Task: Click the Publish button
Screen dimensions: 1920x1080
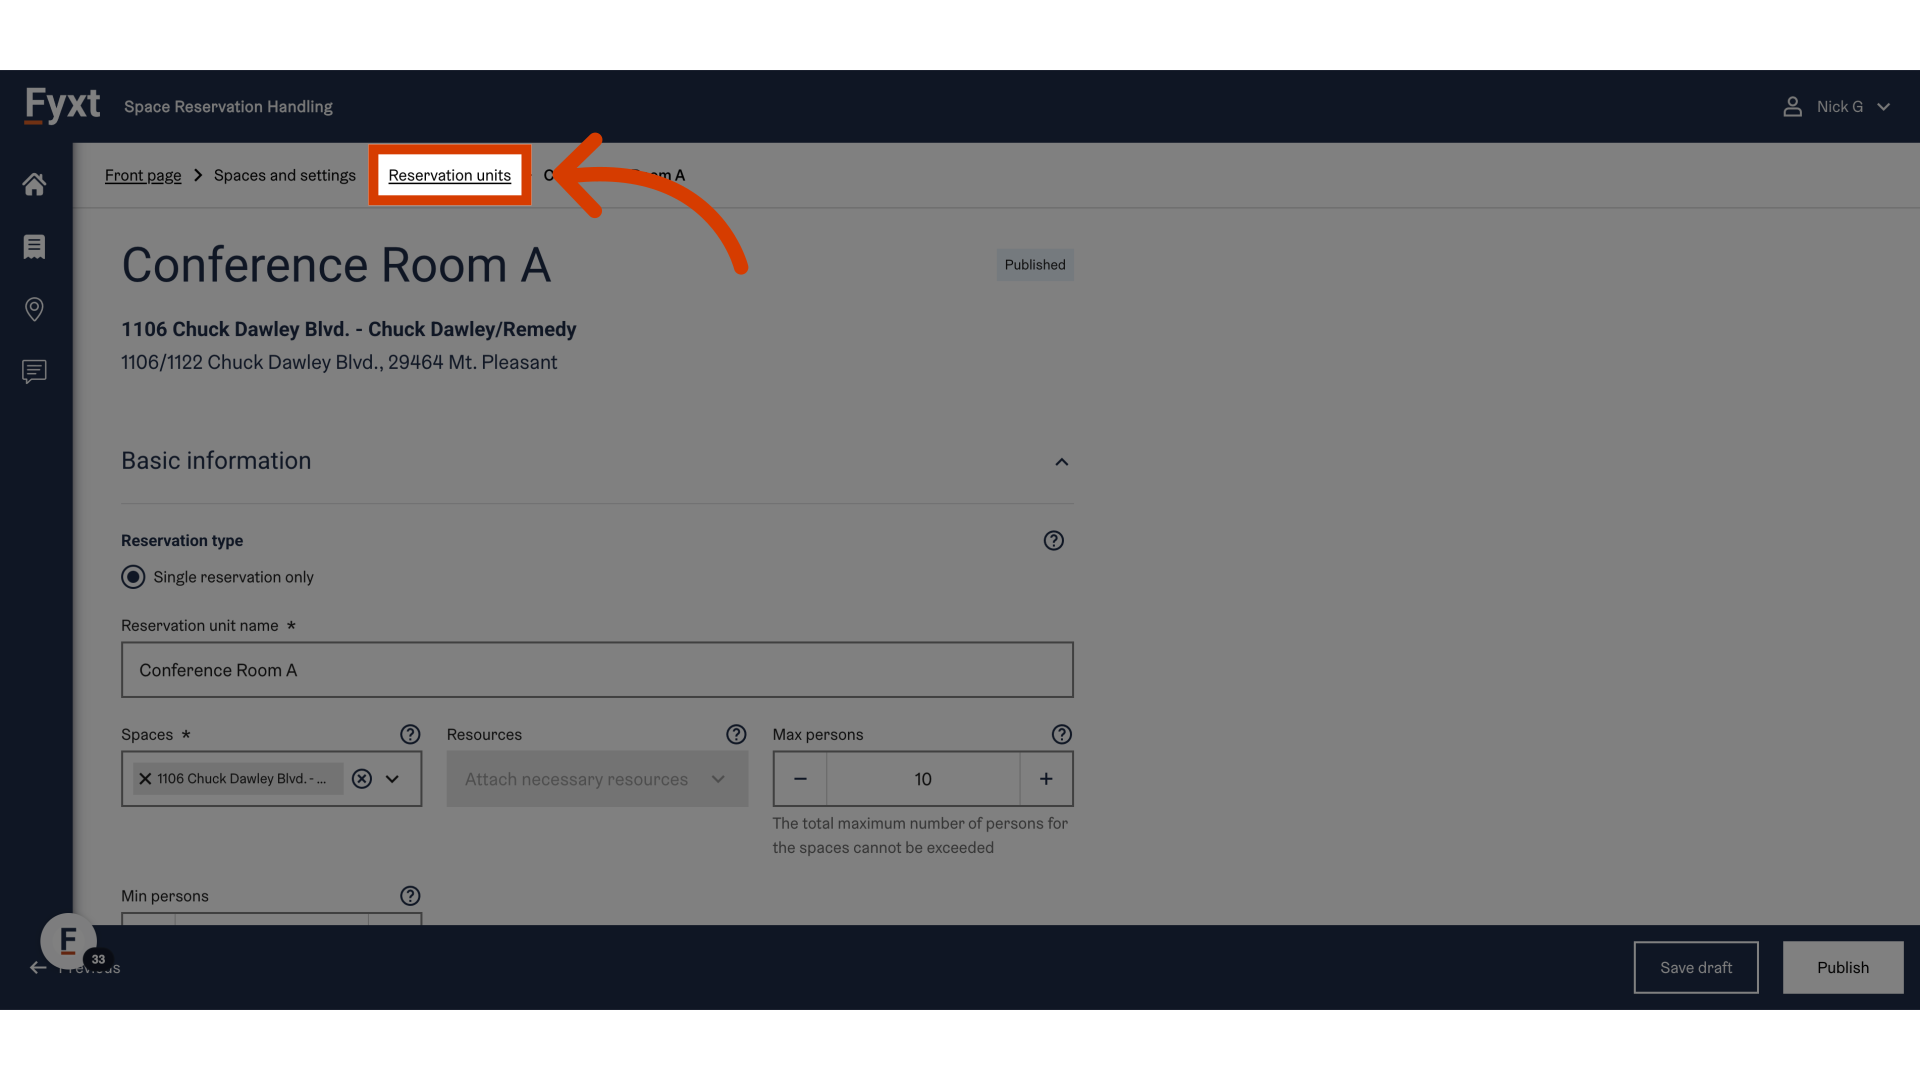Action: click(1843, 967)
